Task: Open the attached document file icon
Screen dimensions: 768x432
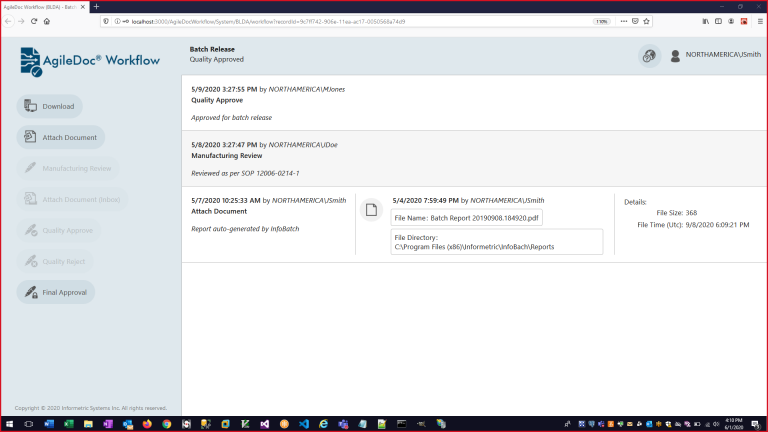Action: [x=371, y=210]
